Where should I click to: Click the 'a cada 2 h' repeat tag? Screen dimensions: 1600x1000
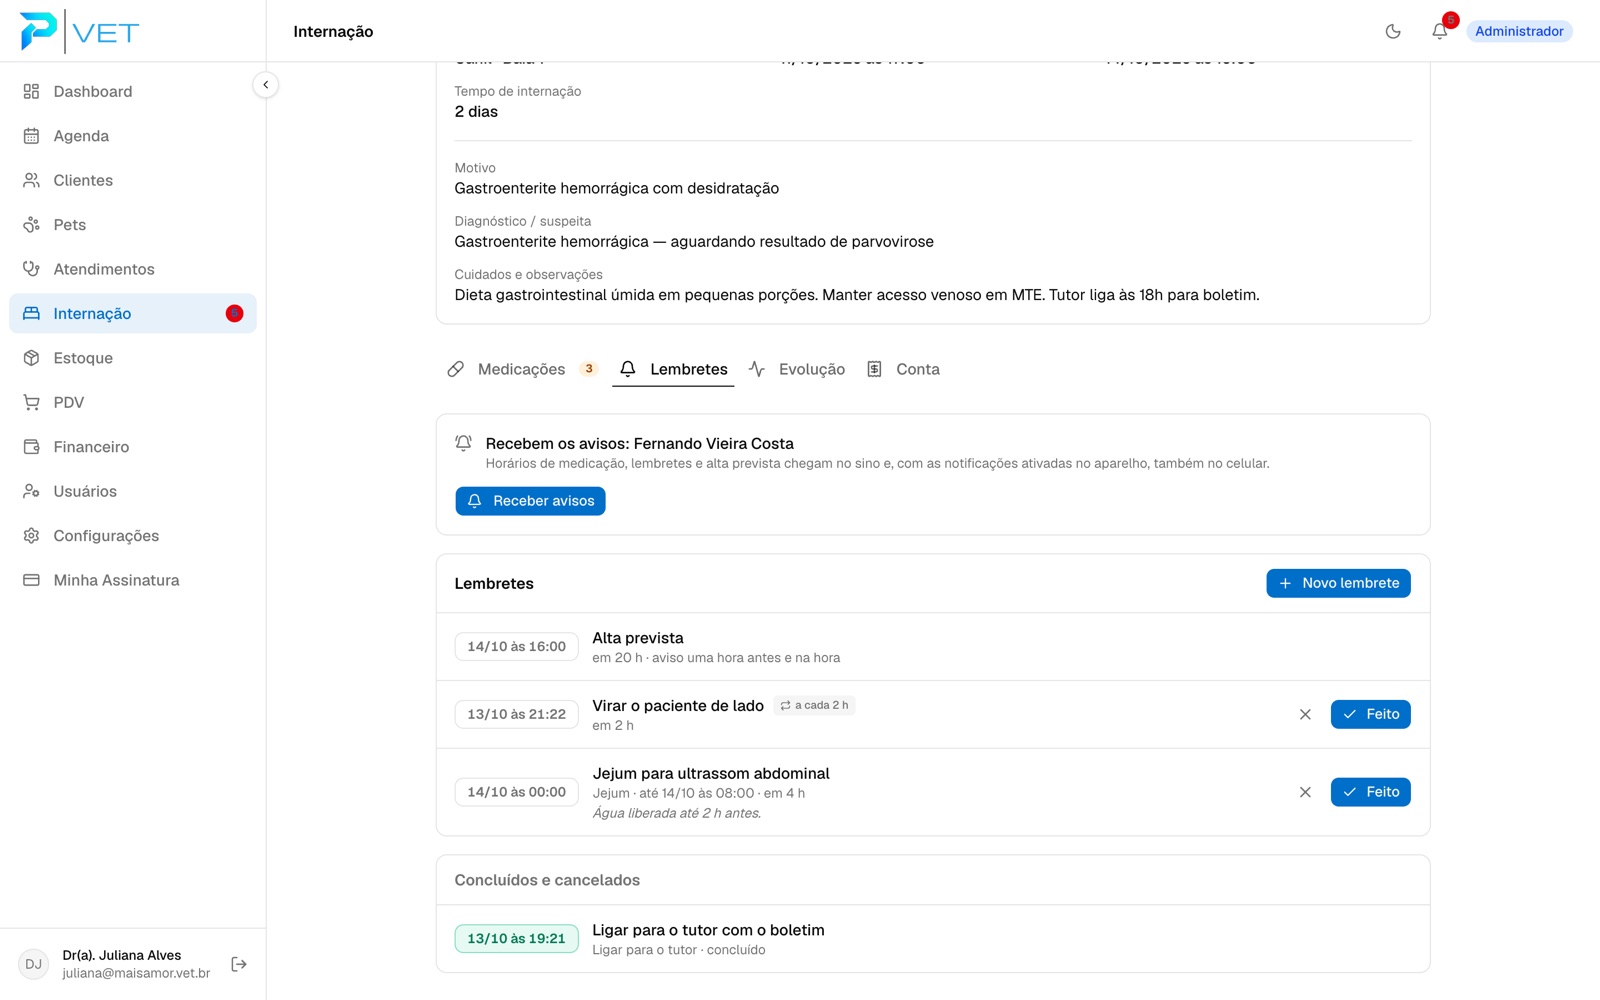[814, 705]
